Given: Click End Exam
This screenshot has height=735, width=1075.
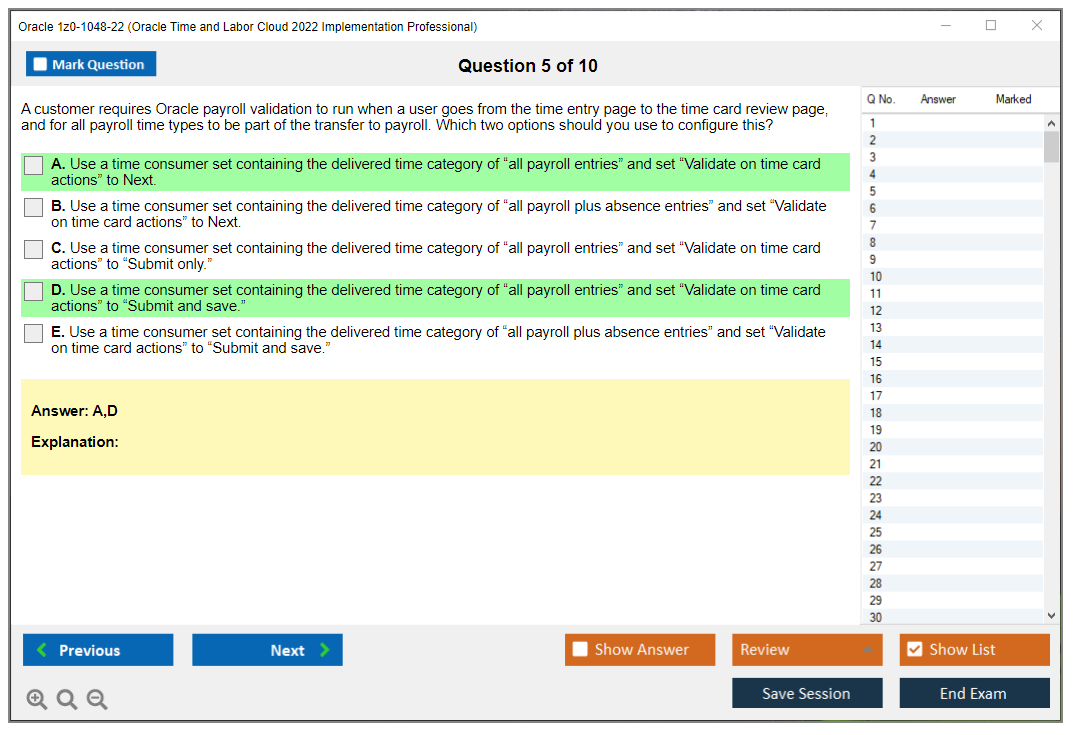Looking at the screenshot, I should click(974, 692).
